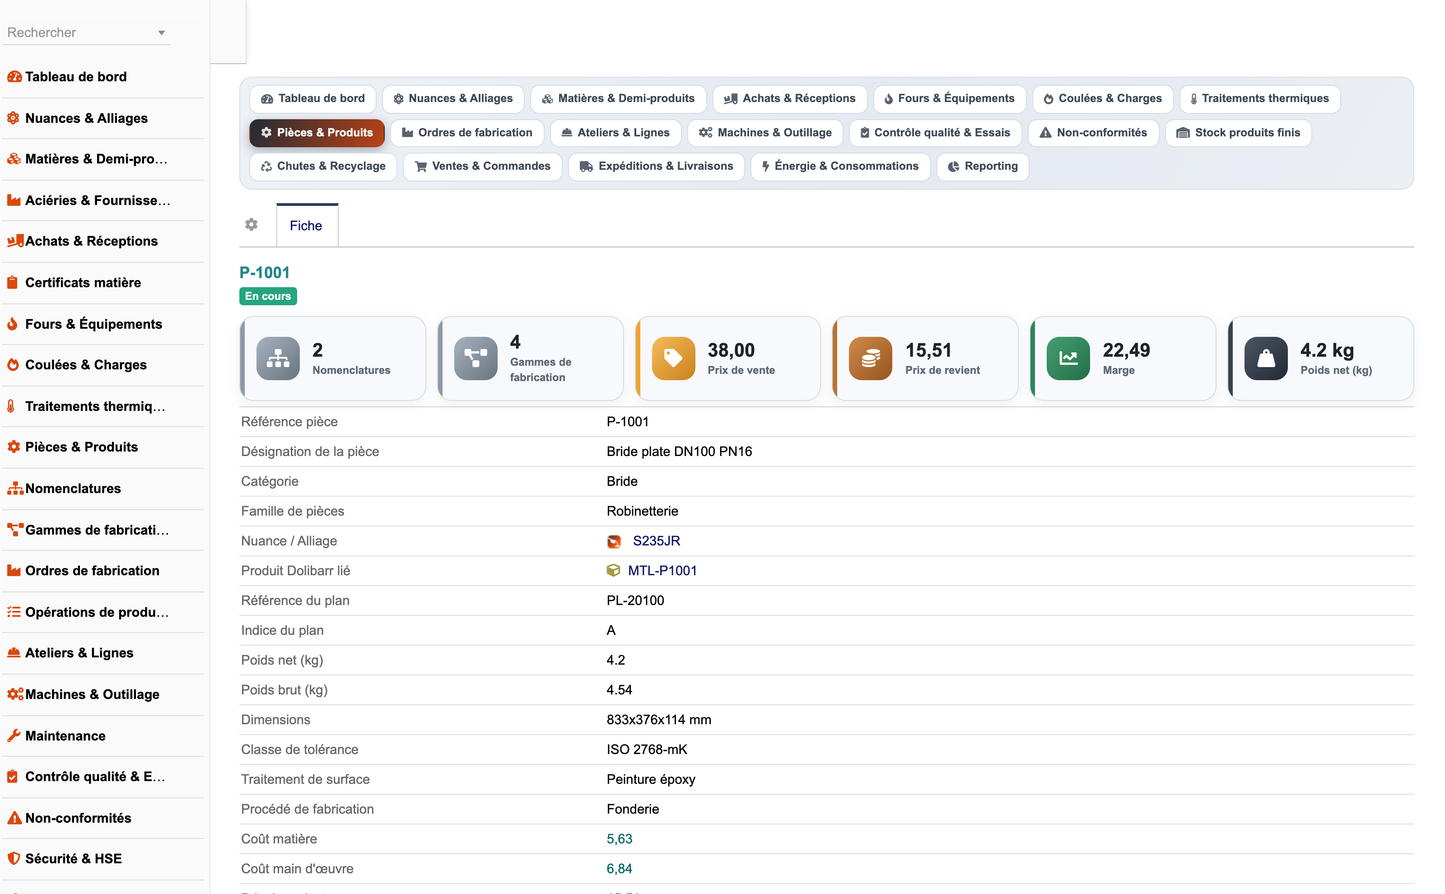Open Chutes & Recyclage tab
Screen dimensions: 1445x894
click(323, 167)
